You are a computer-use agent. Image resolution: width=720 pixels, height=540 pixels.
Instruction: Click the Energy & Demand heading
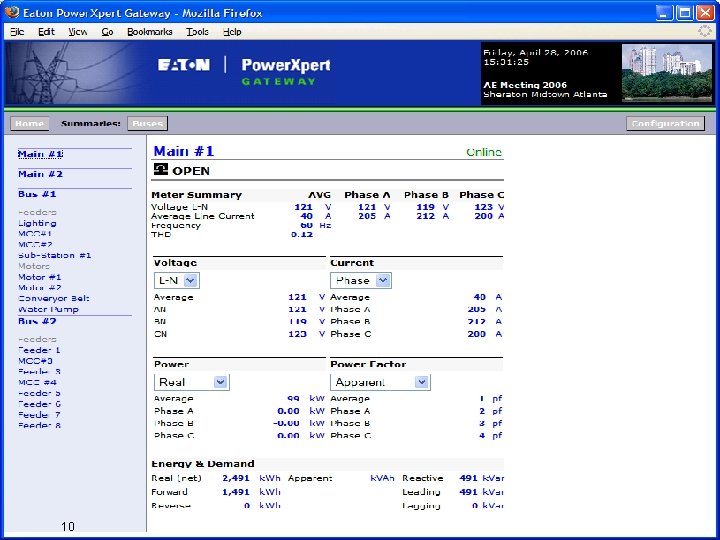[202, 464]
